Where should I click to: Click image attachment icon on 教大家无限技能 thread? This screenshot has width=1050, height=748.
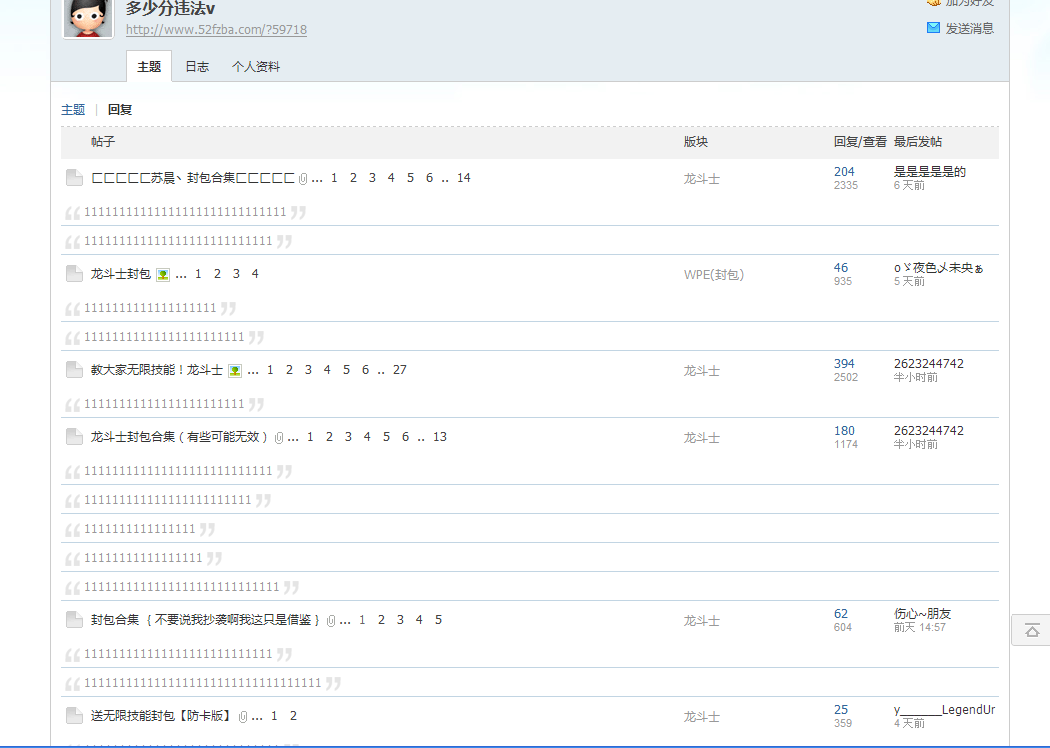[235, 370]
